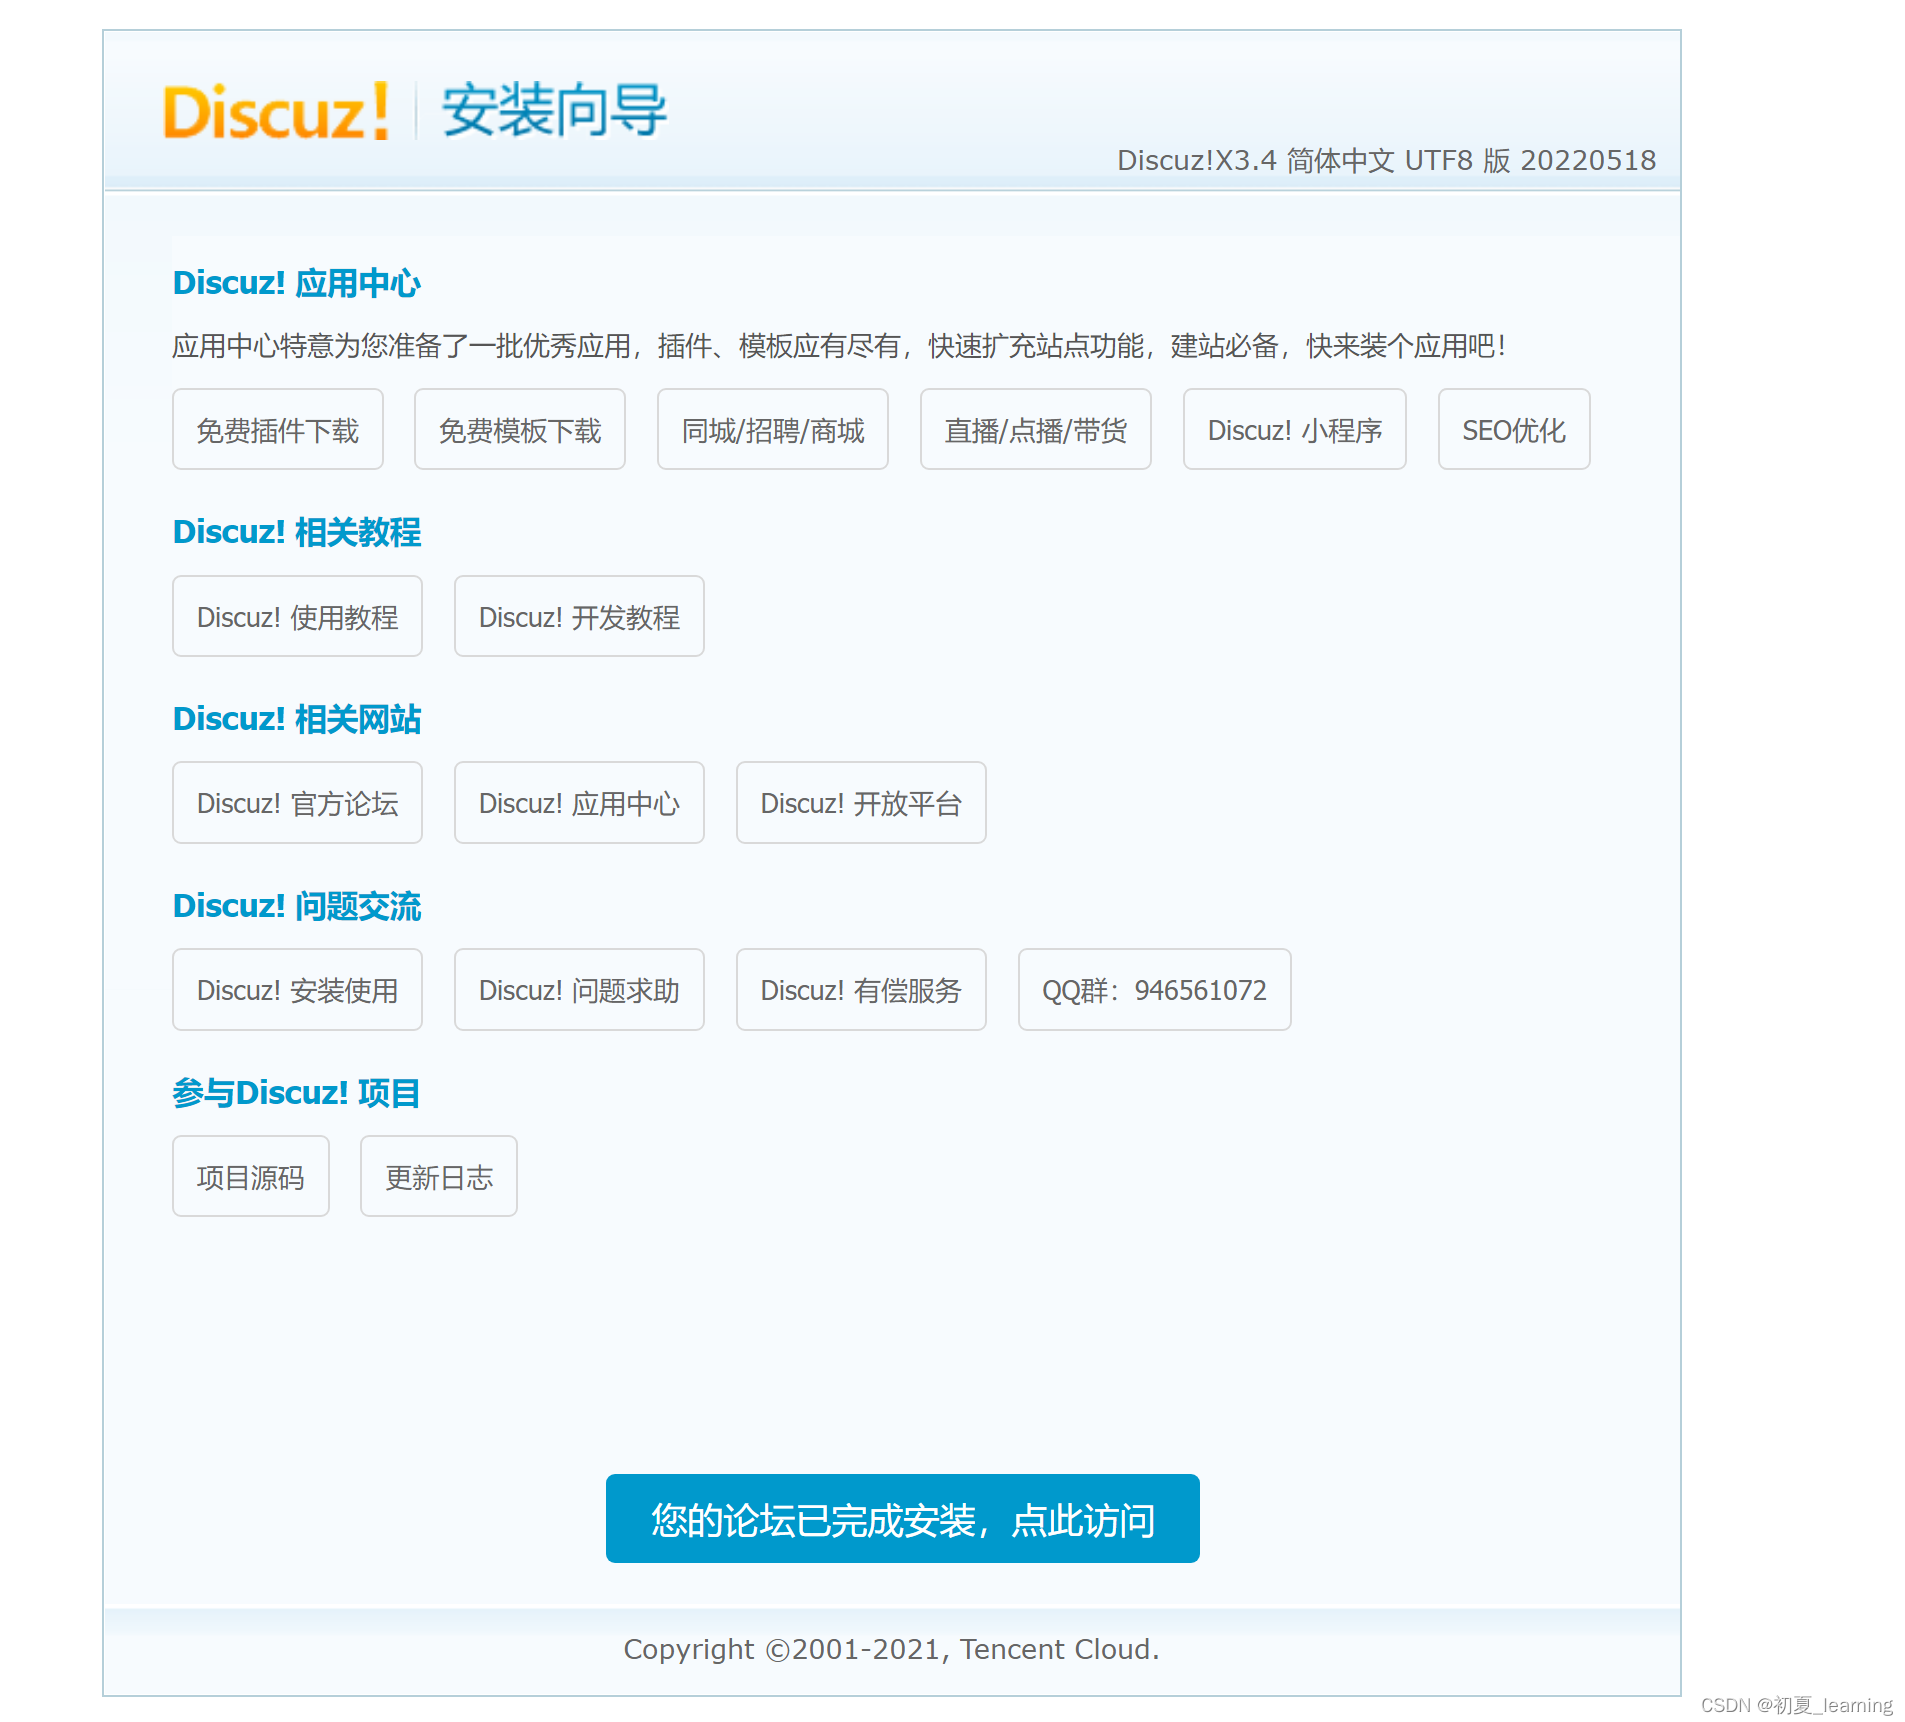Open Discuz! 应用中心 site
Screen dimensions: 1905x1722
[x=579, y=802]
